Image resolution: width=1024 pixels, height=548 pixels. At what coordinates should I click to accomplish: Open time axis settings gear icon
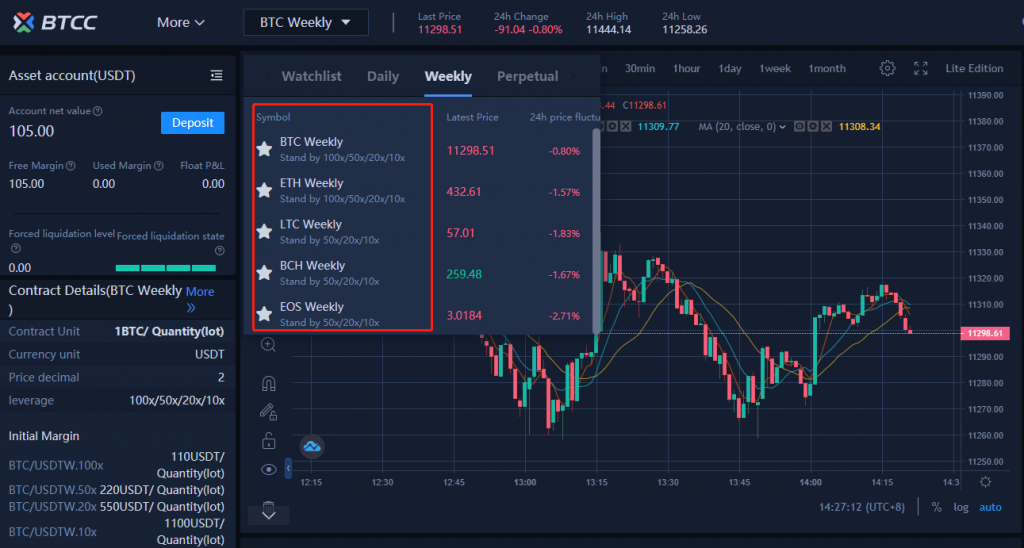(985, 482)
